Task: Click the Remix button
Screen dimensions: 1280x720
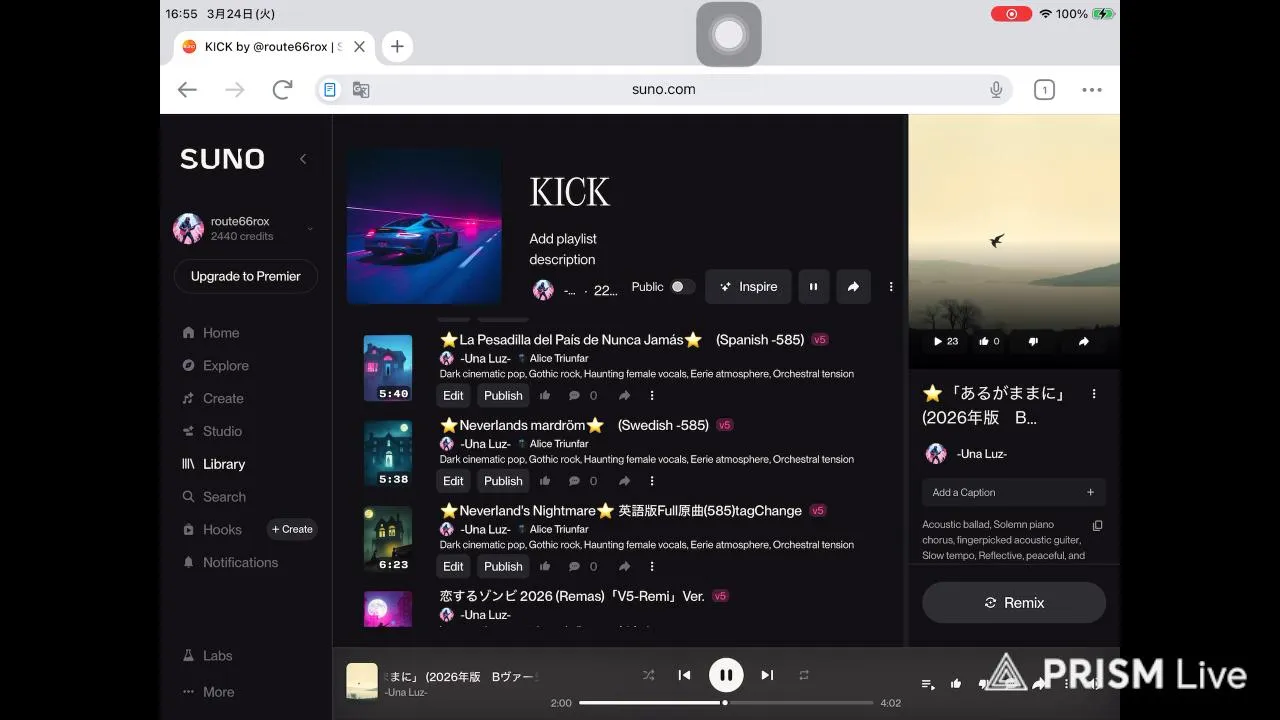Action: point(1014,603)
